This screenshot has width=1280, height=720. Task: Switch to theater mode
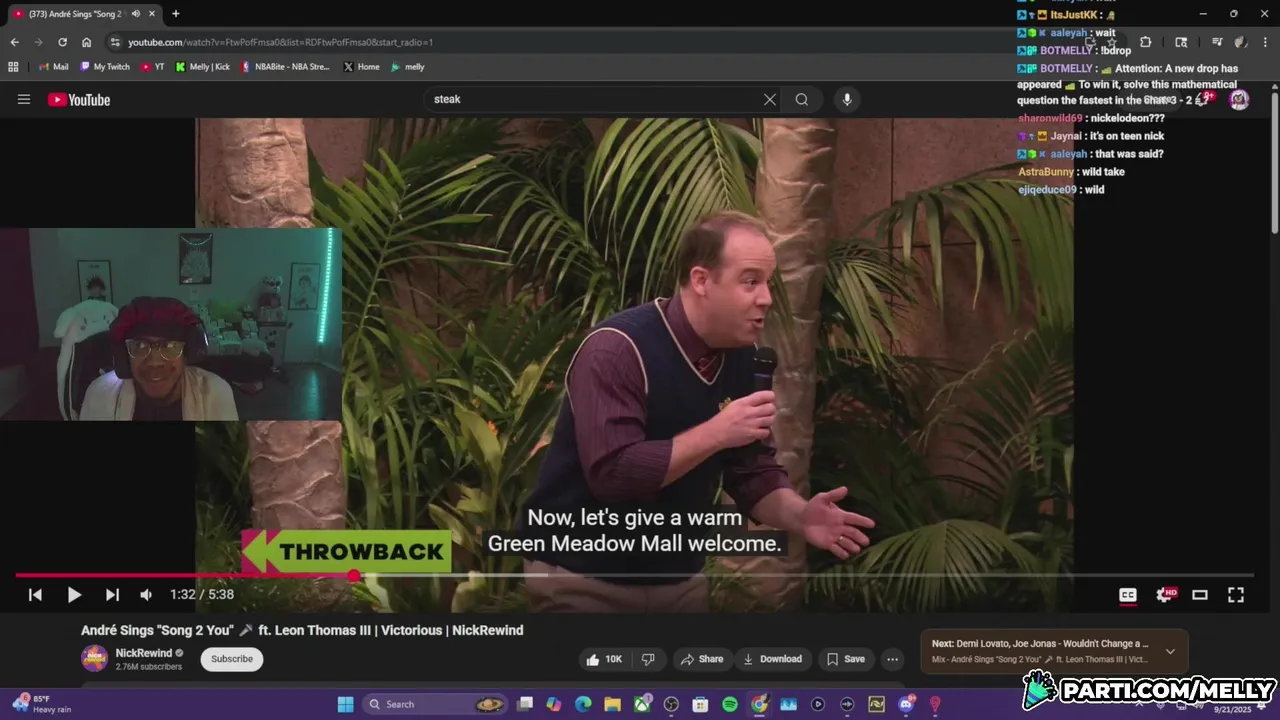click(1200, 595)
